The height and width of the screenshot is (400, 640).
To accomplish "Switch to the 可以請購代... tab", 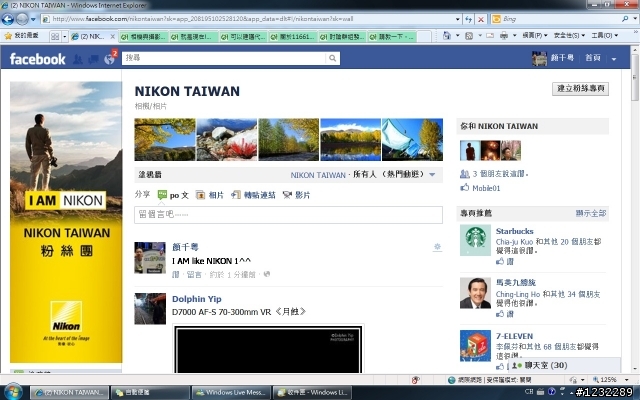I will tap(242, 37).
